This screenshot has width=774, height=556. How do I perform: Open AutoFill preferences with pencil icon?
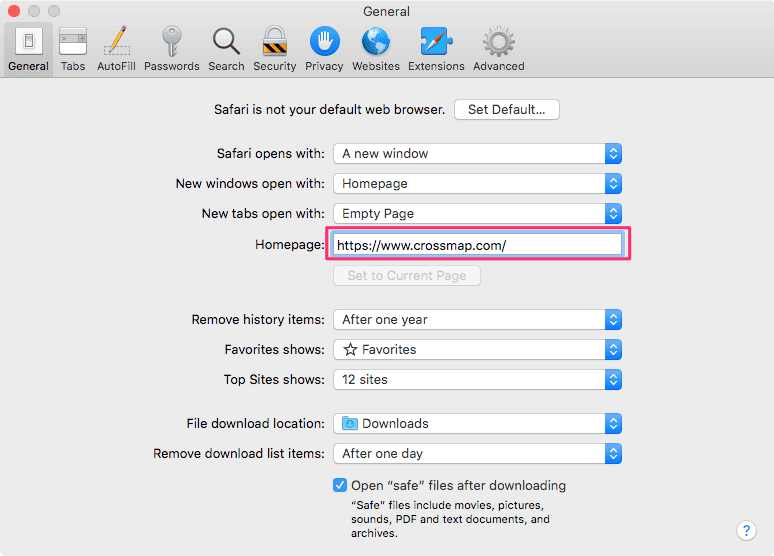pyautogui.click(x=116, y=49)
